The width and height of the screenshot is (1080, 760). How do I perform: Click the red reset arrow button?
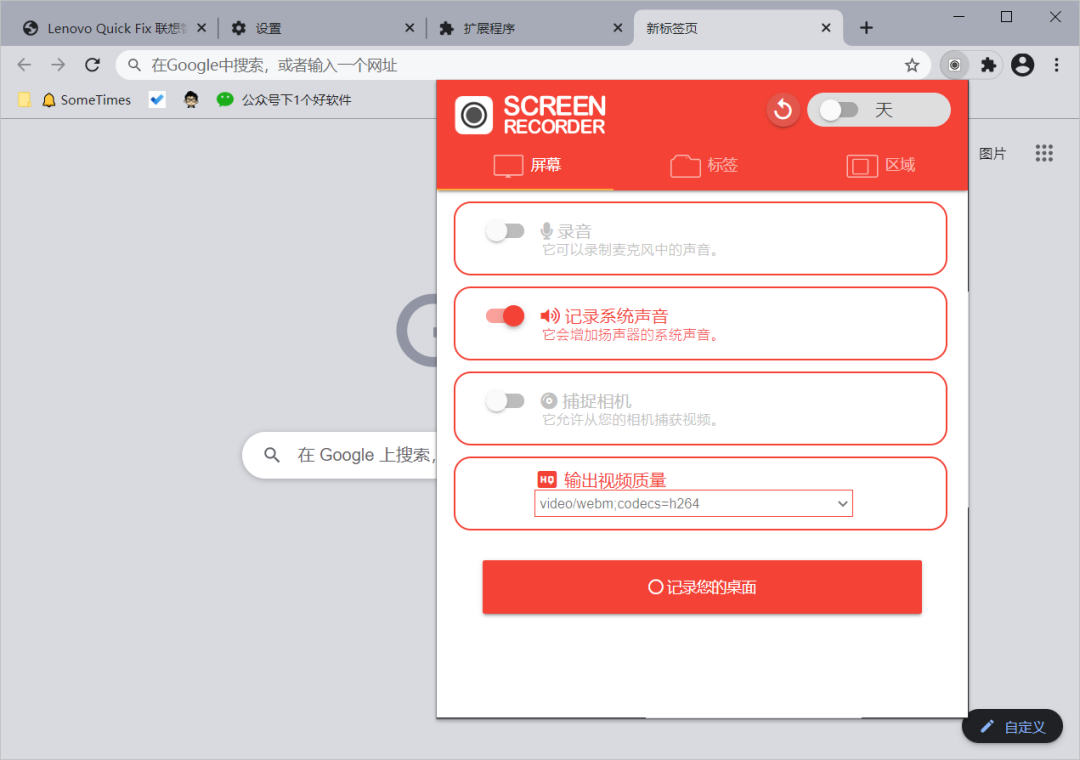click(783, 110)
